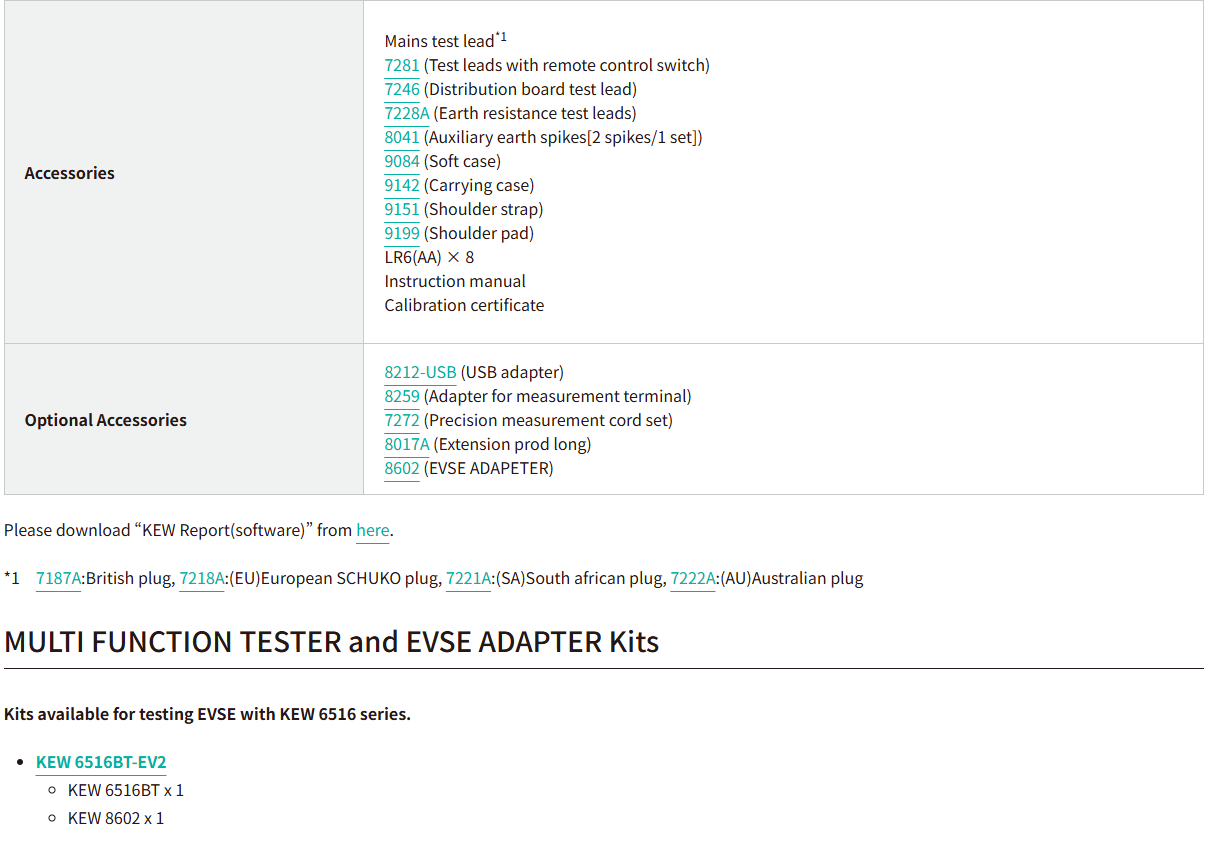Open the 7221A South African plug link

point(468,579)
